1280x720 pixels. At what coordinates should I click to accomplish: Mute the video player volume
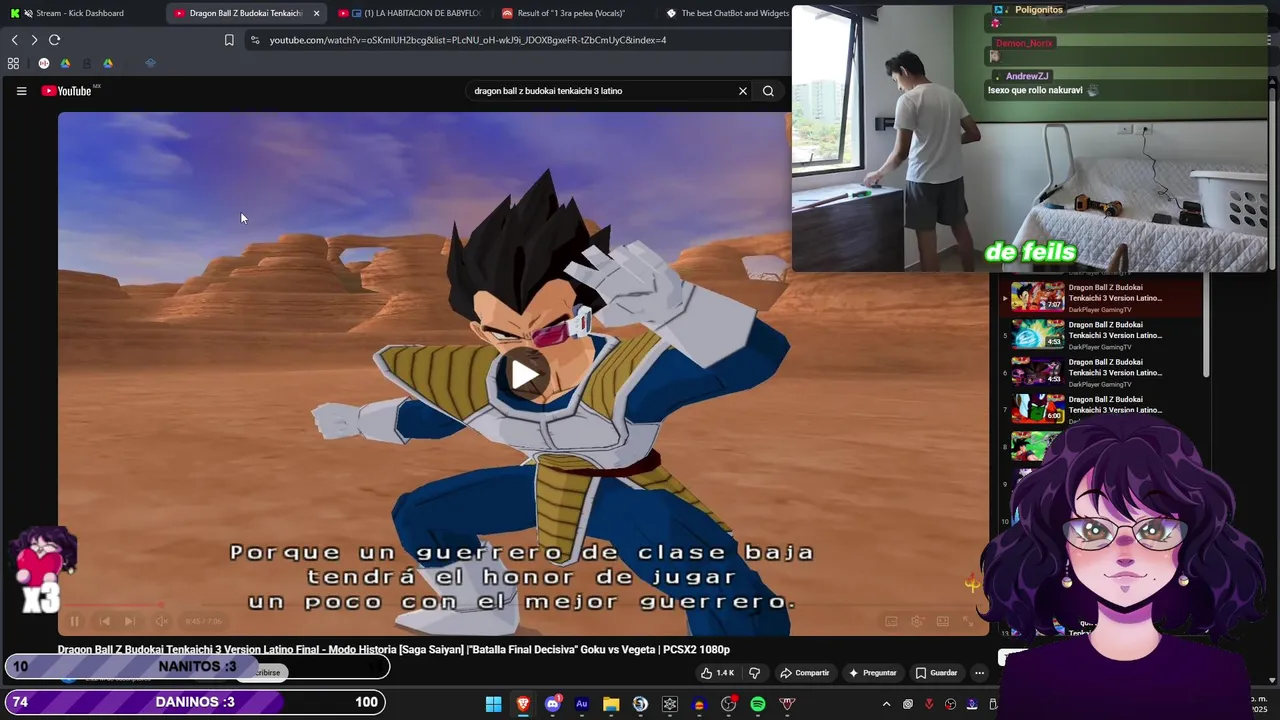point(161,621)
